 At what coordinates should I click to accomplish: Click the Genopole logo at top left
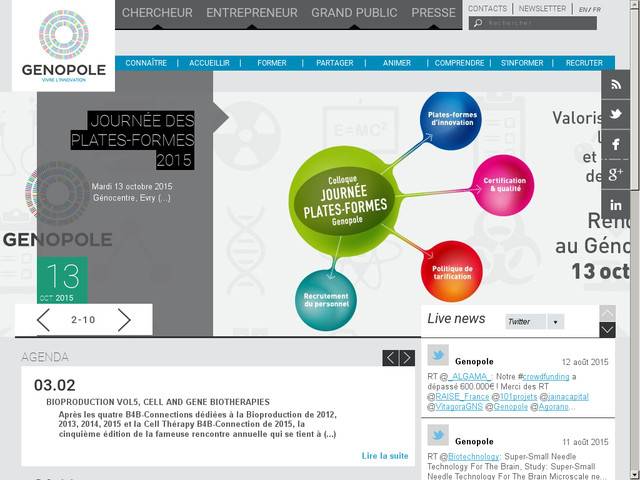[64, 46]
